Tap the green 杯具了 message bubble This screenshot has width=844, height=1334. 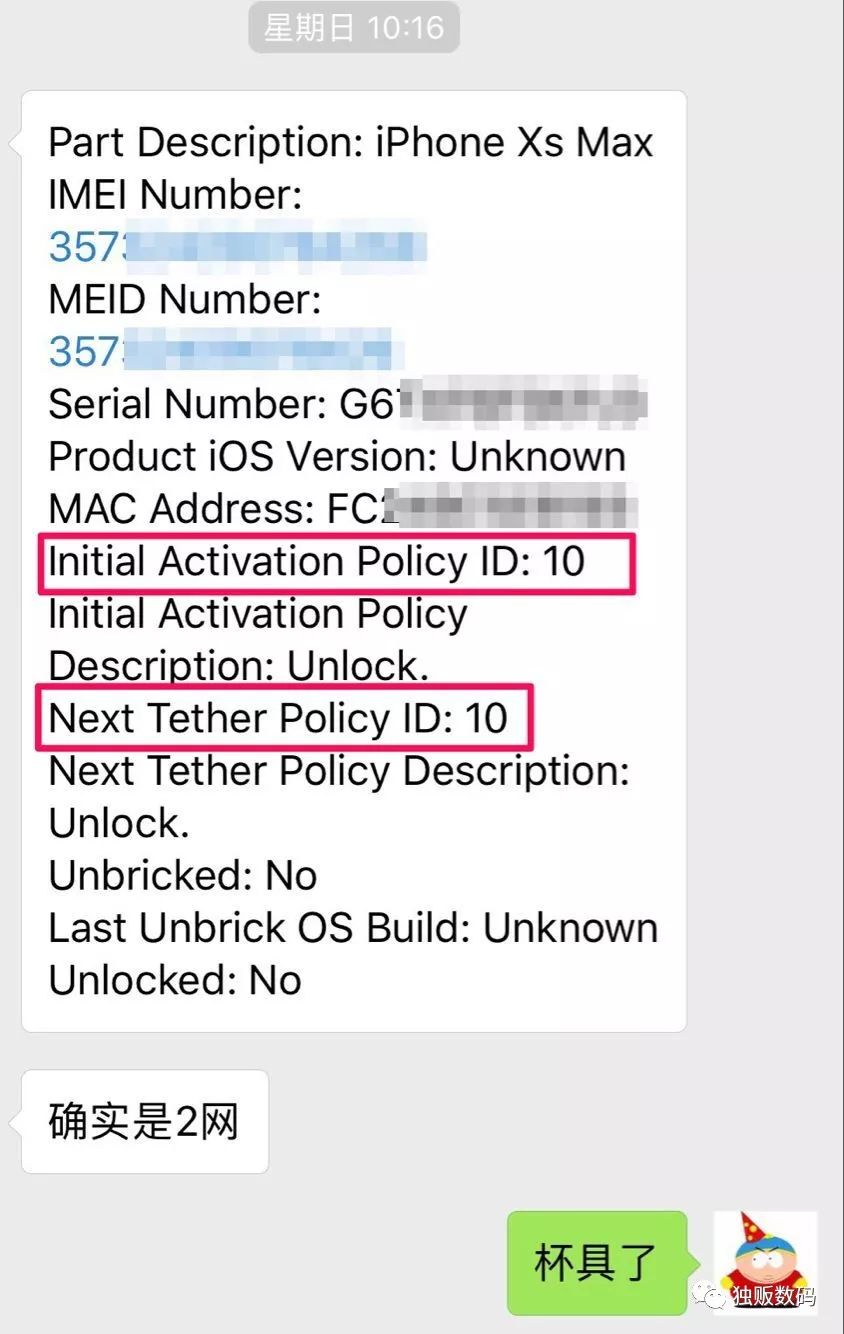point(597,1263)
